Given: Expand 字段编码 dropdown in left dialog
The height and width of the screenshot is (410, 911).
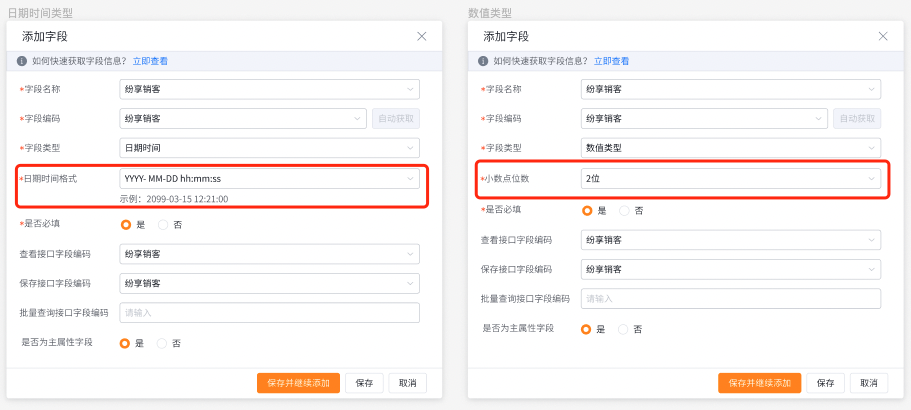Looking at the screenshot, I should (243, 118).
